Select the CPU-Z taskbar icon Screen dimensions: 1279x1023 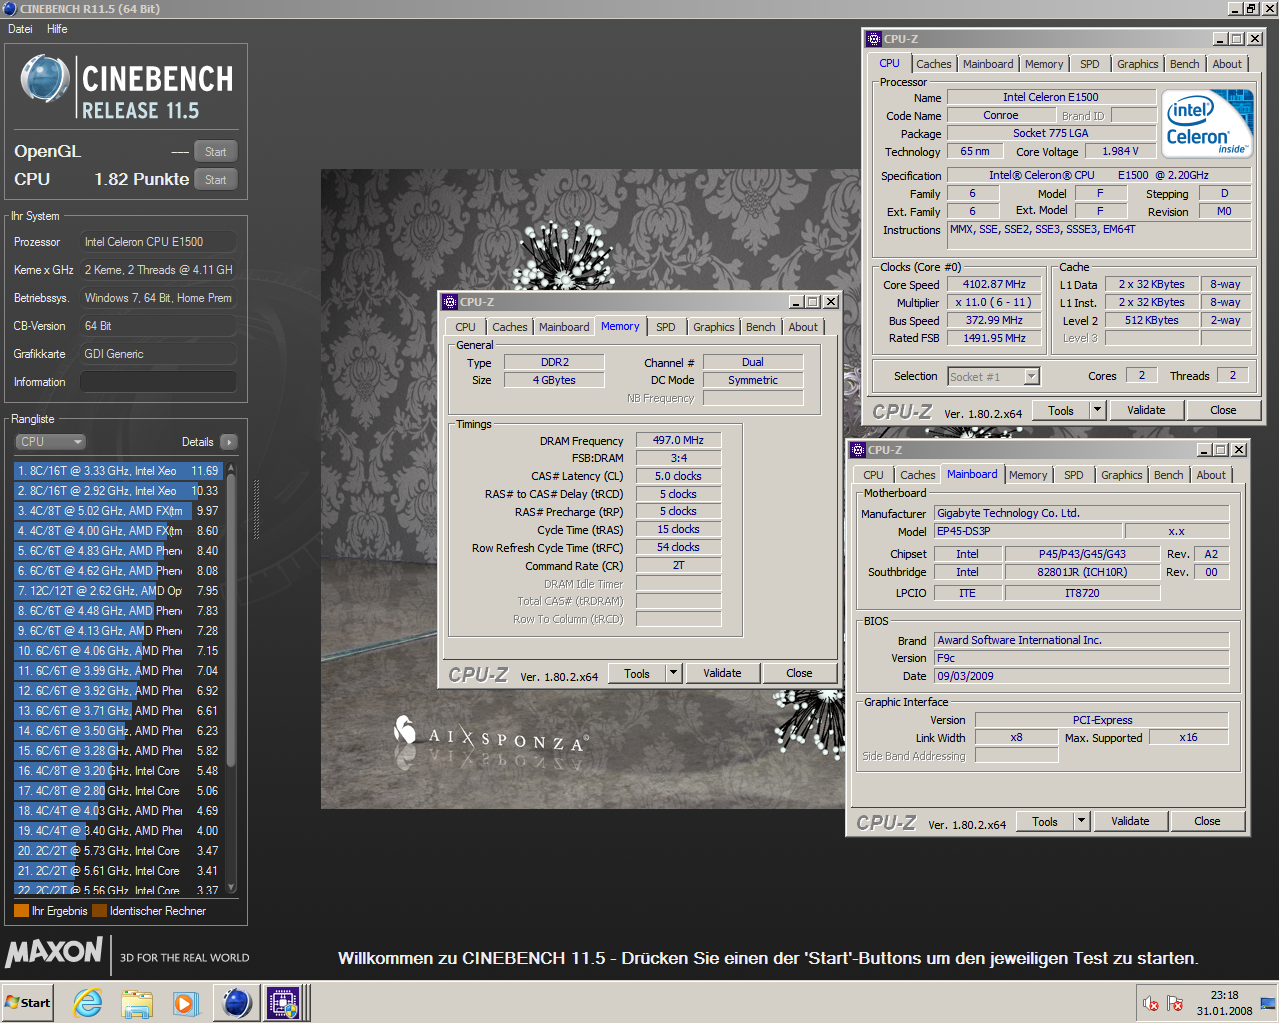click(283, 1002)
